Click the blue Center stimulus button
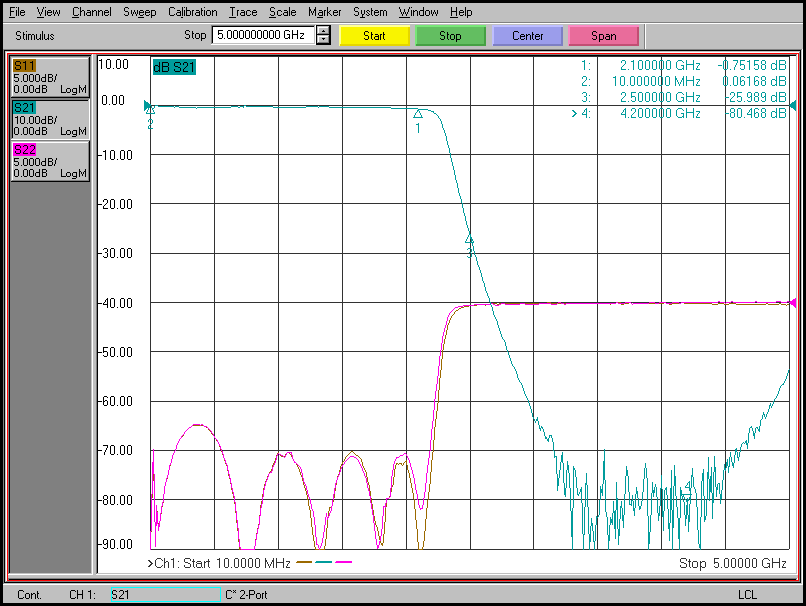The width and height of the screenshot is (806, 606). point(527,36)
